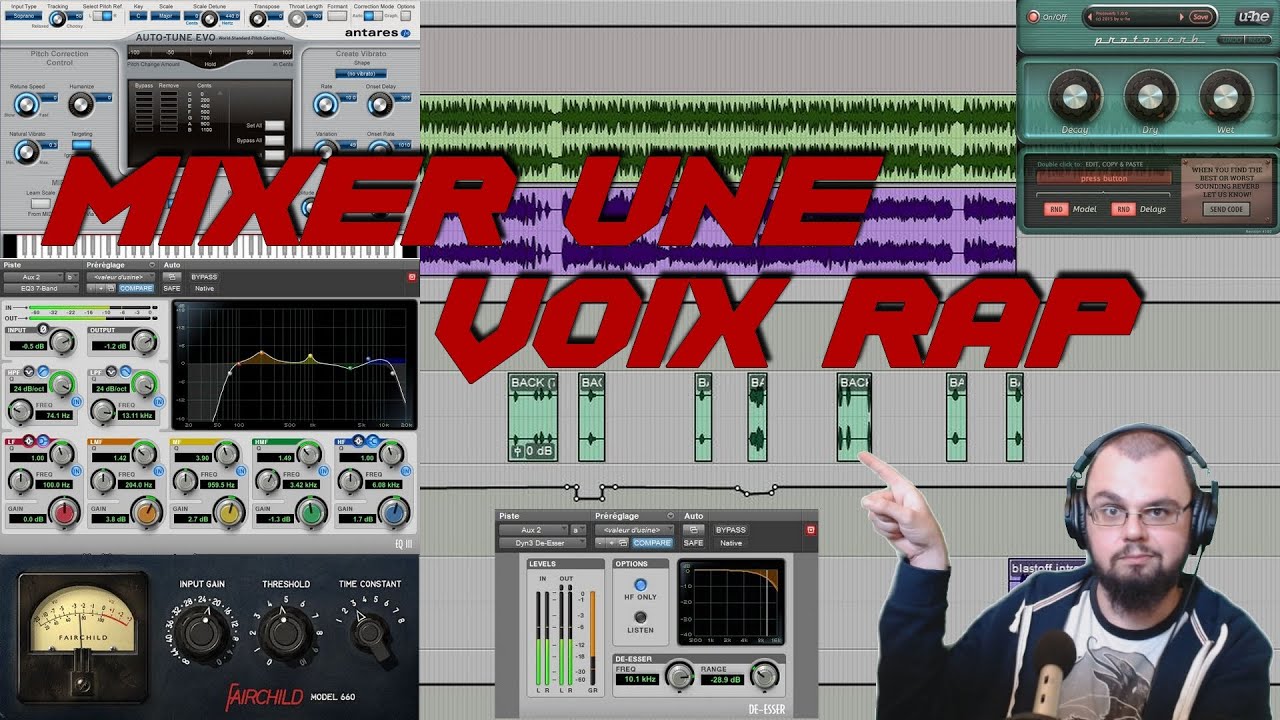This screenshot has width=1280, height=720.
Task: Click the preset copy icon in EQ3 header
Action: pyautogui.click(x=112, y=289)
